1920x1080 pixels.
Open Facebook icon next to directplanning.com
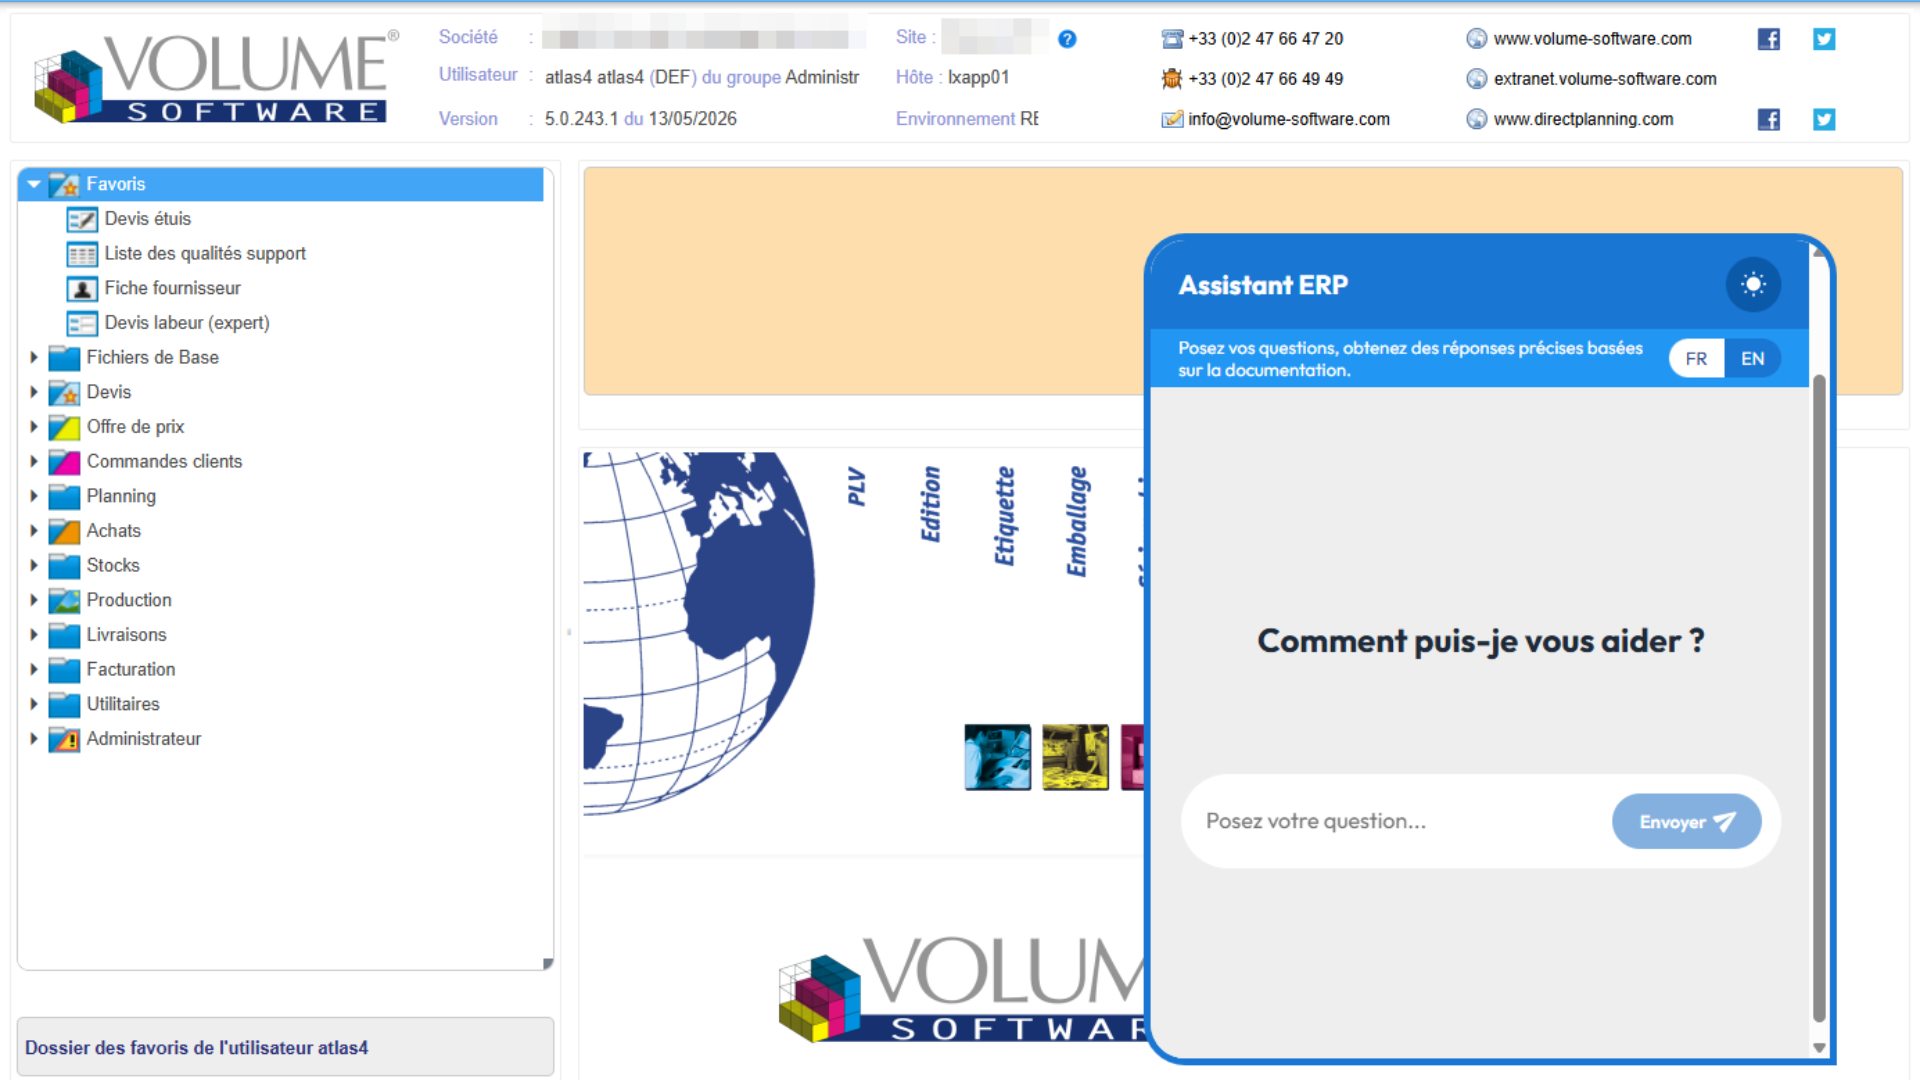tap(1768, 119)
